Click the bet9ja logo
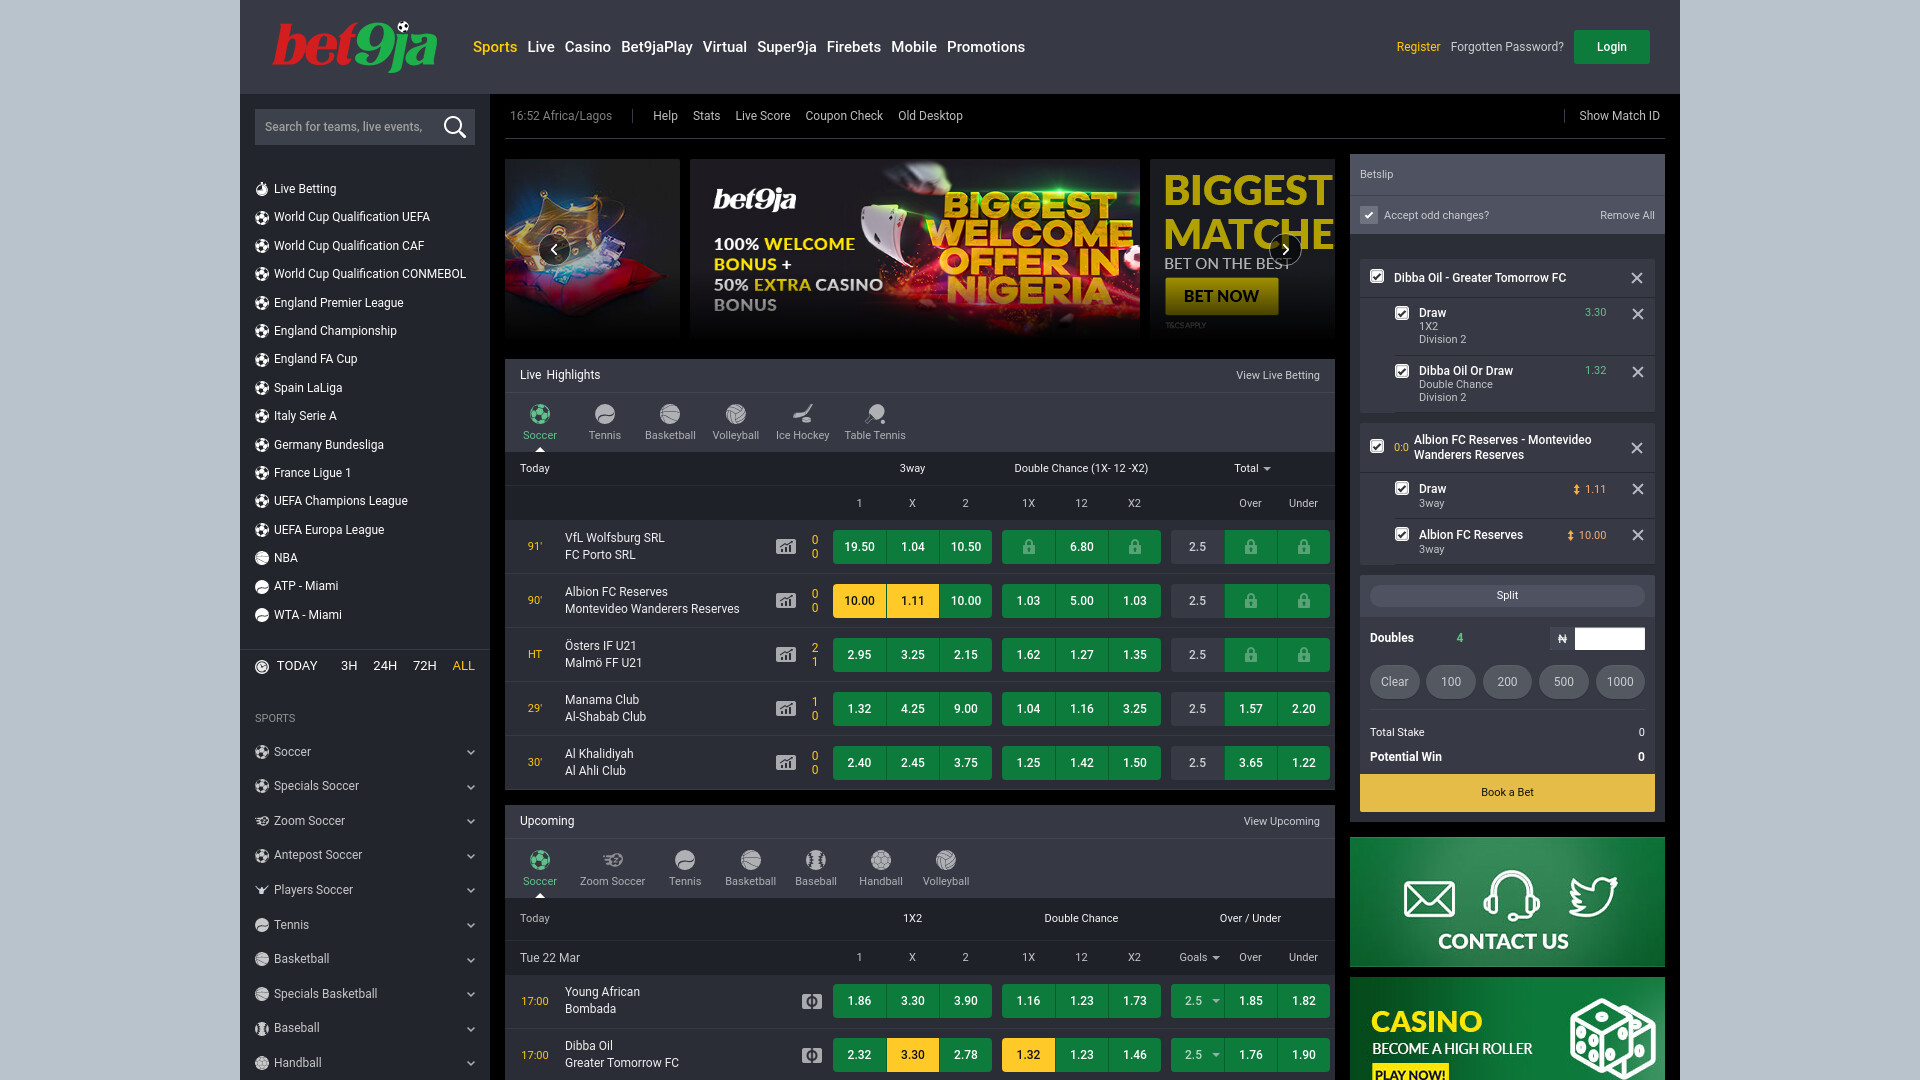This screenshot has width=1920, height=1080. click(355, 46)
